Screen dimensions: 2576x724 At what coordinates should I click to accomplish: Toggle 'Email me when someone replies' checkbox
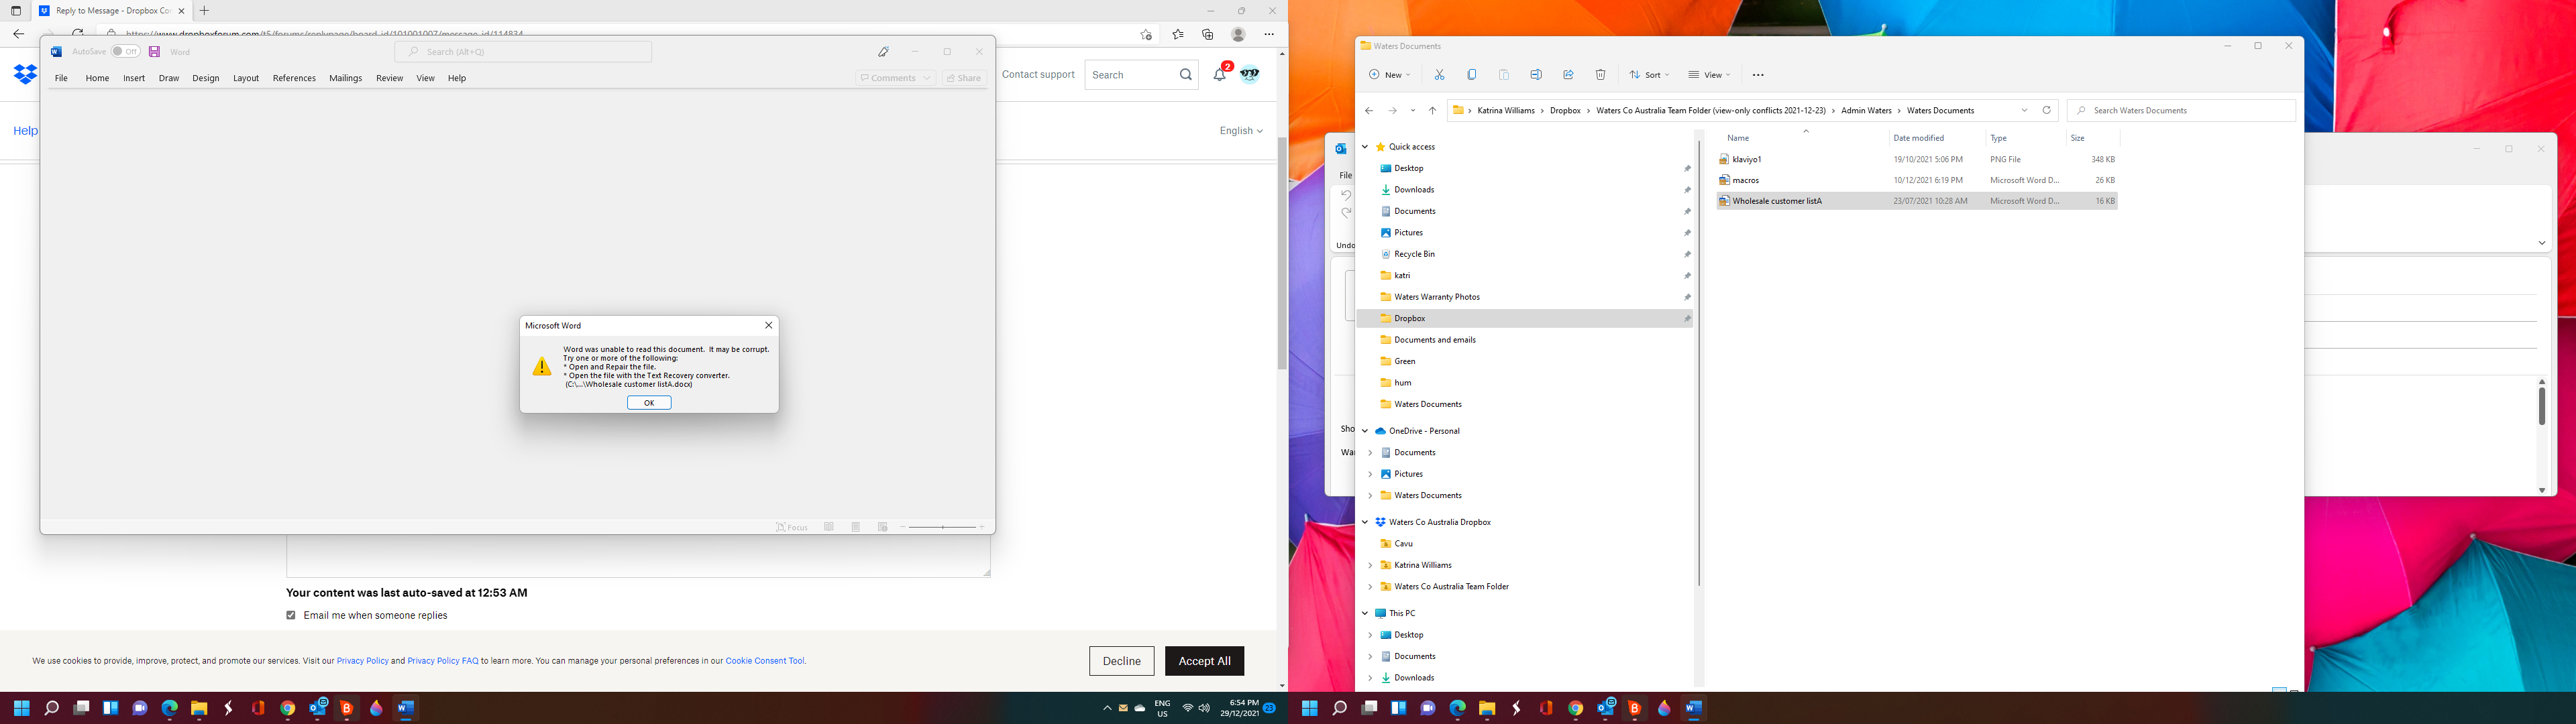click(x=291, y=615)
